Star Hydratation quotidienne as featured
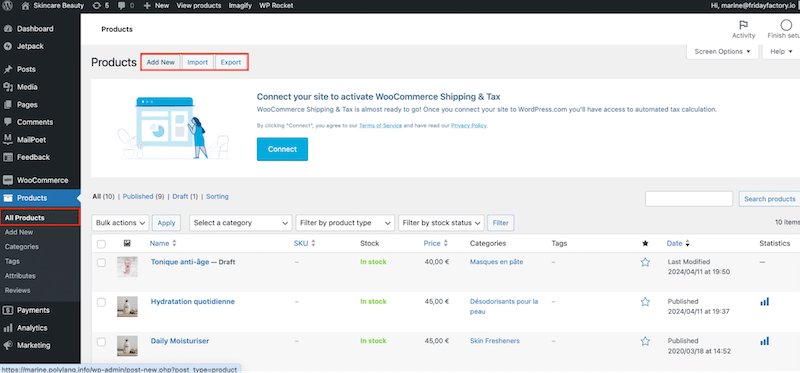800x373 pixels. point(645,302)
